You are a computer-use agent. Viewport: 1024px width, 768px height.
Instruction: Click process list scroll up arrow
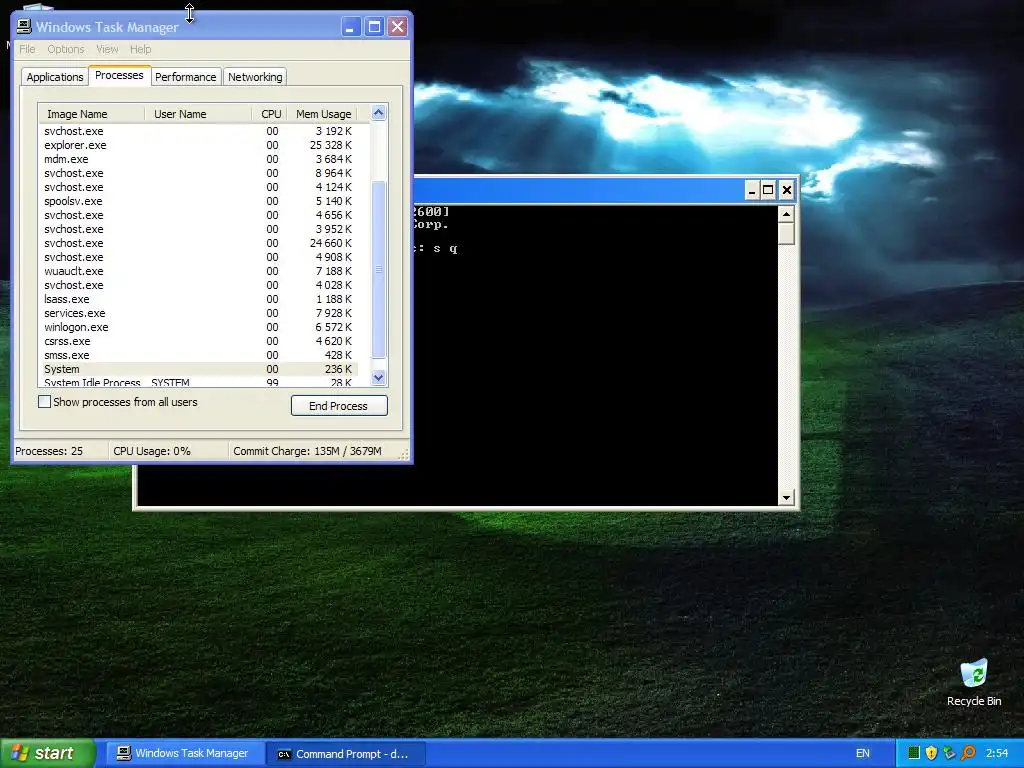[379, 113]
